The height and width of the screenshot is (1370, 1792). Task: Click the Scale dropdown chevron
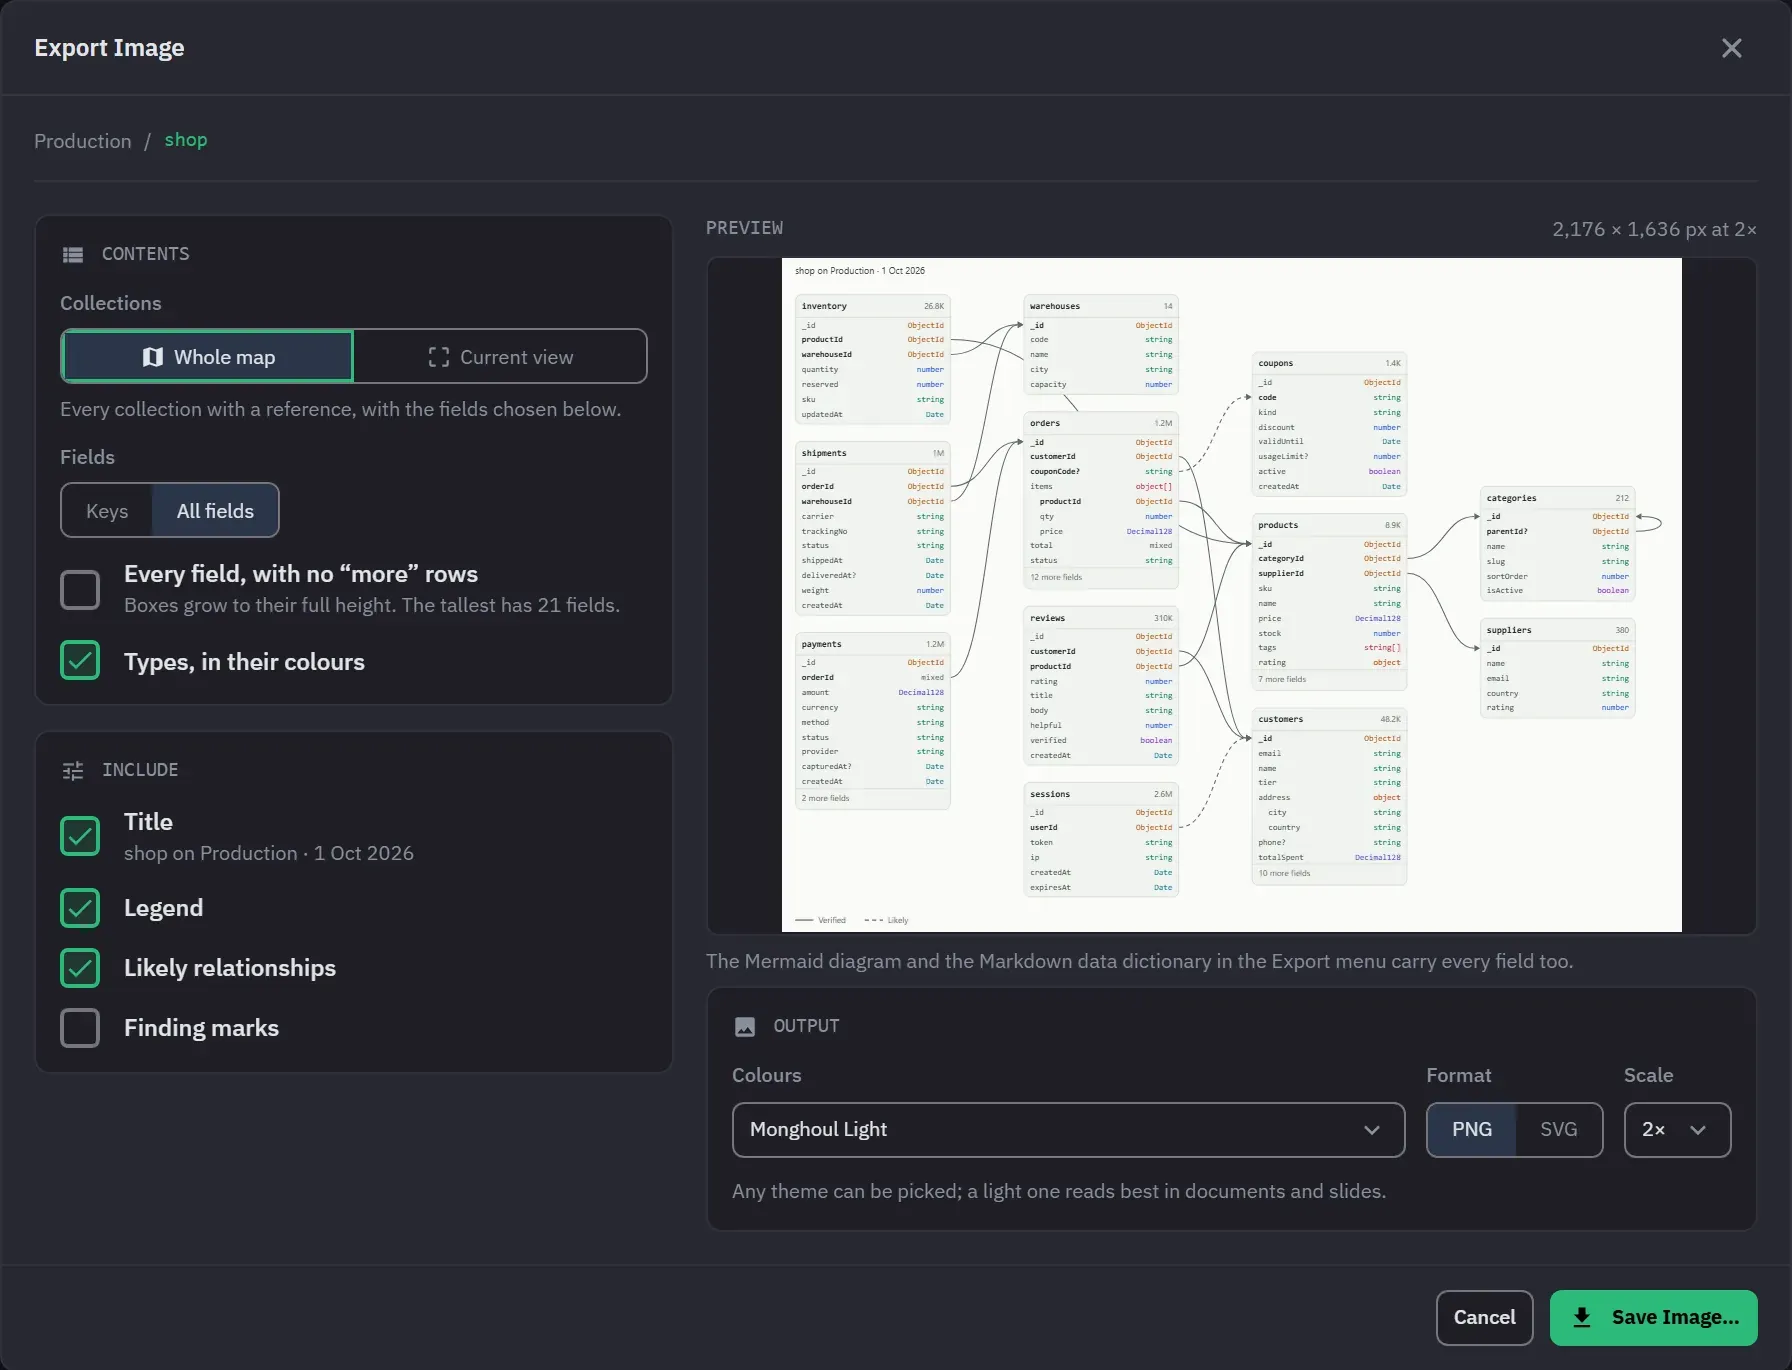coord(1698,1130)
